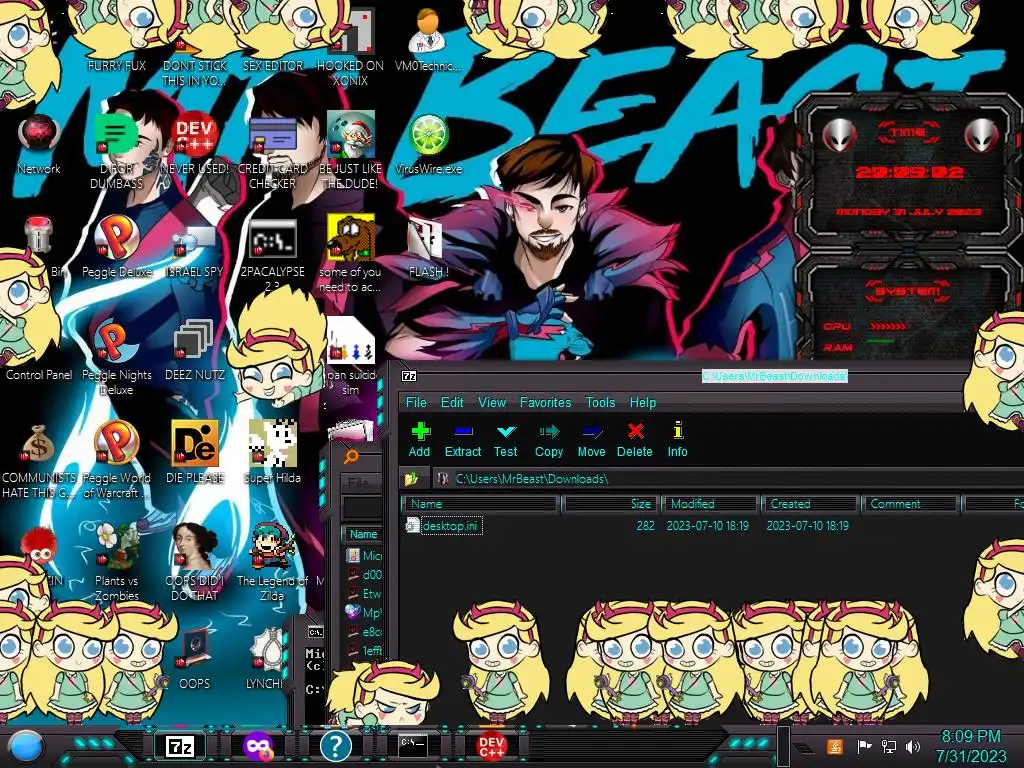Select the VM0Technic desktop icon
This screenshot has height=768, width=1024.
pyautogui.click(x=428, y=40)
